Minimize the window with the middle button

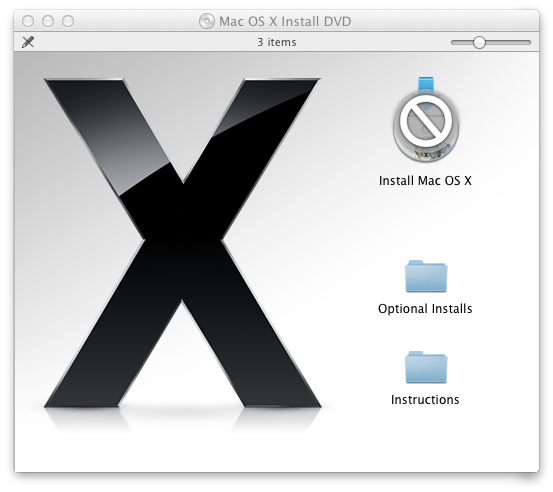(48, 21)
